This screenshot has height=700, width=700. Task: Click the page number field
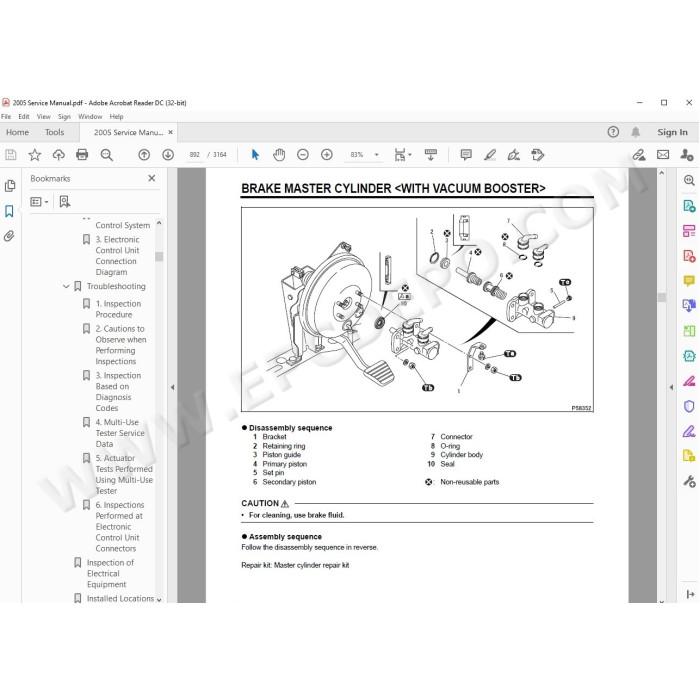tap(195, 155)
